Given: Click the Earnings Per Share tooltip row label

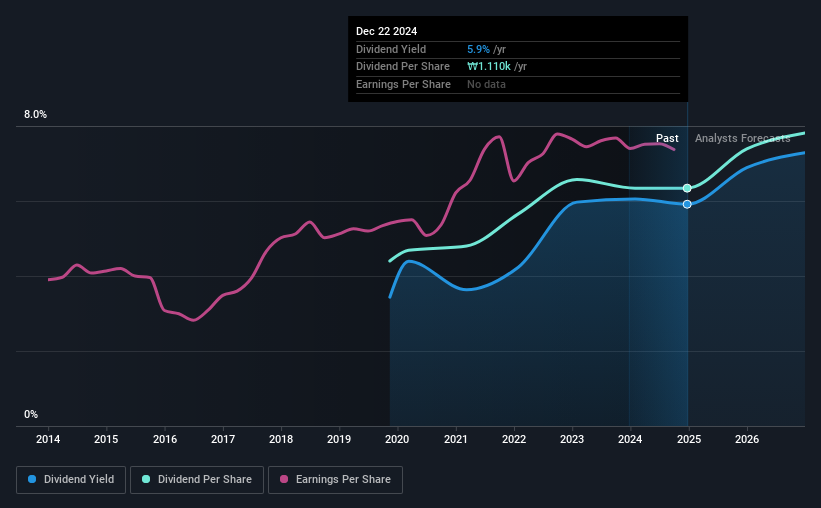Looking at the screenshot, I should coord(403,84).
